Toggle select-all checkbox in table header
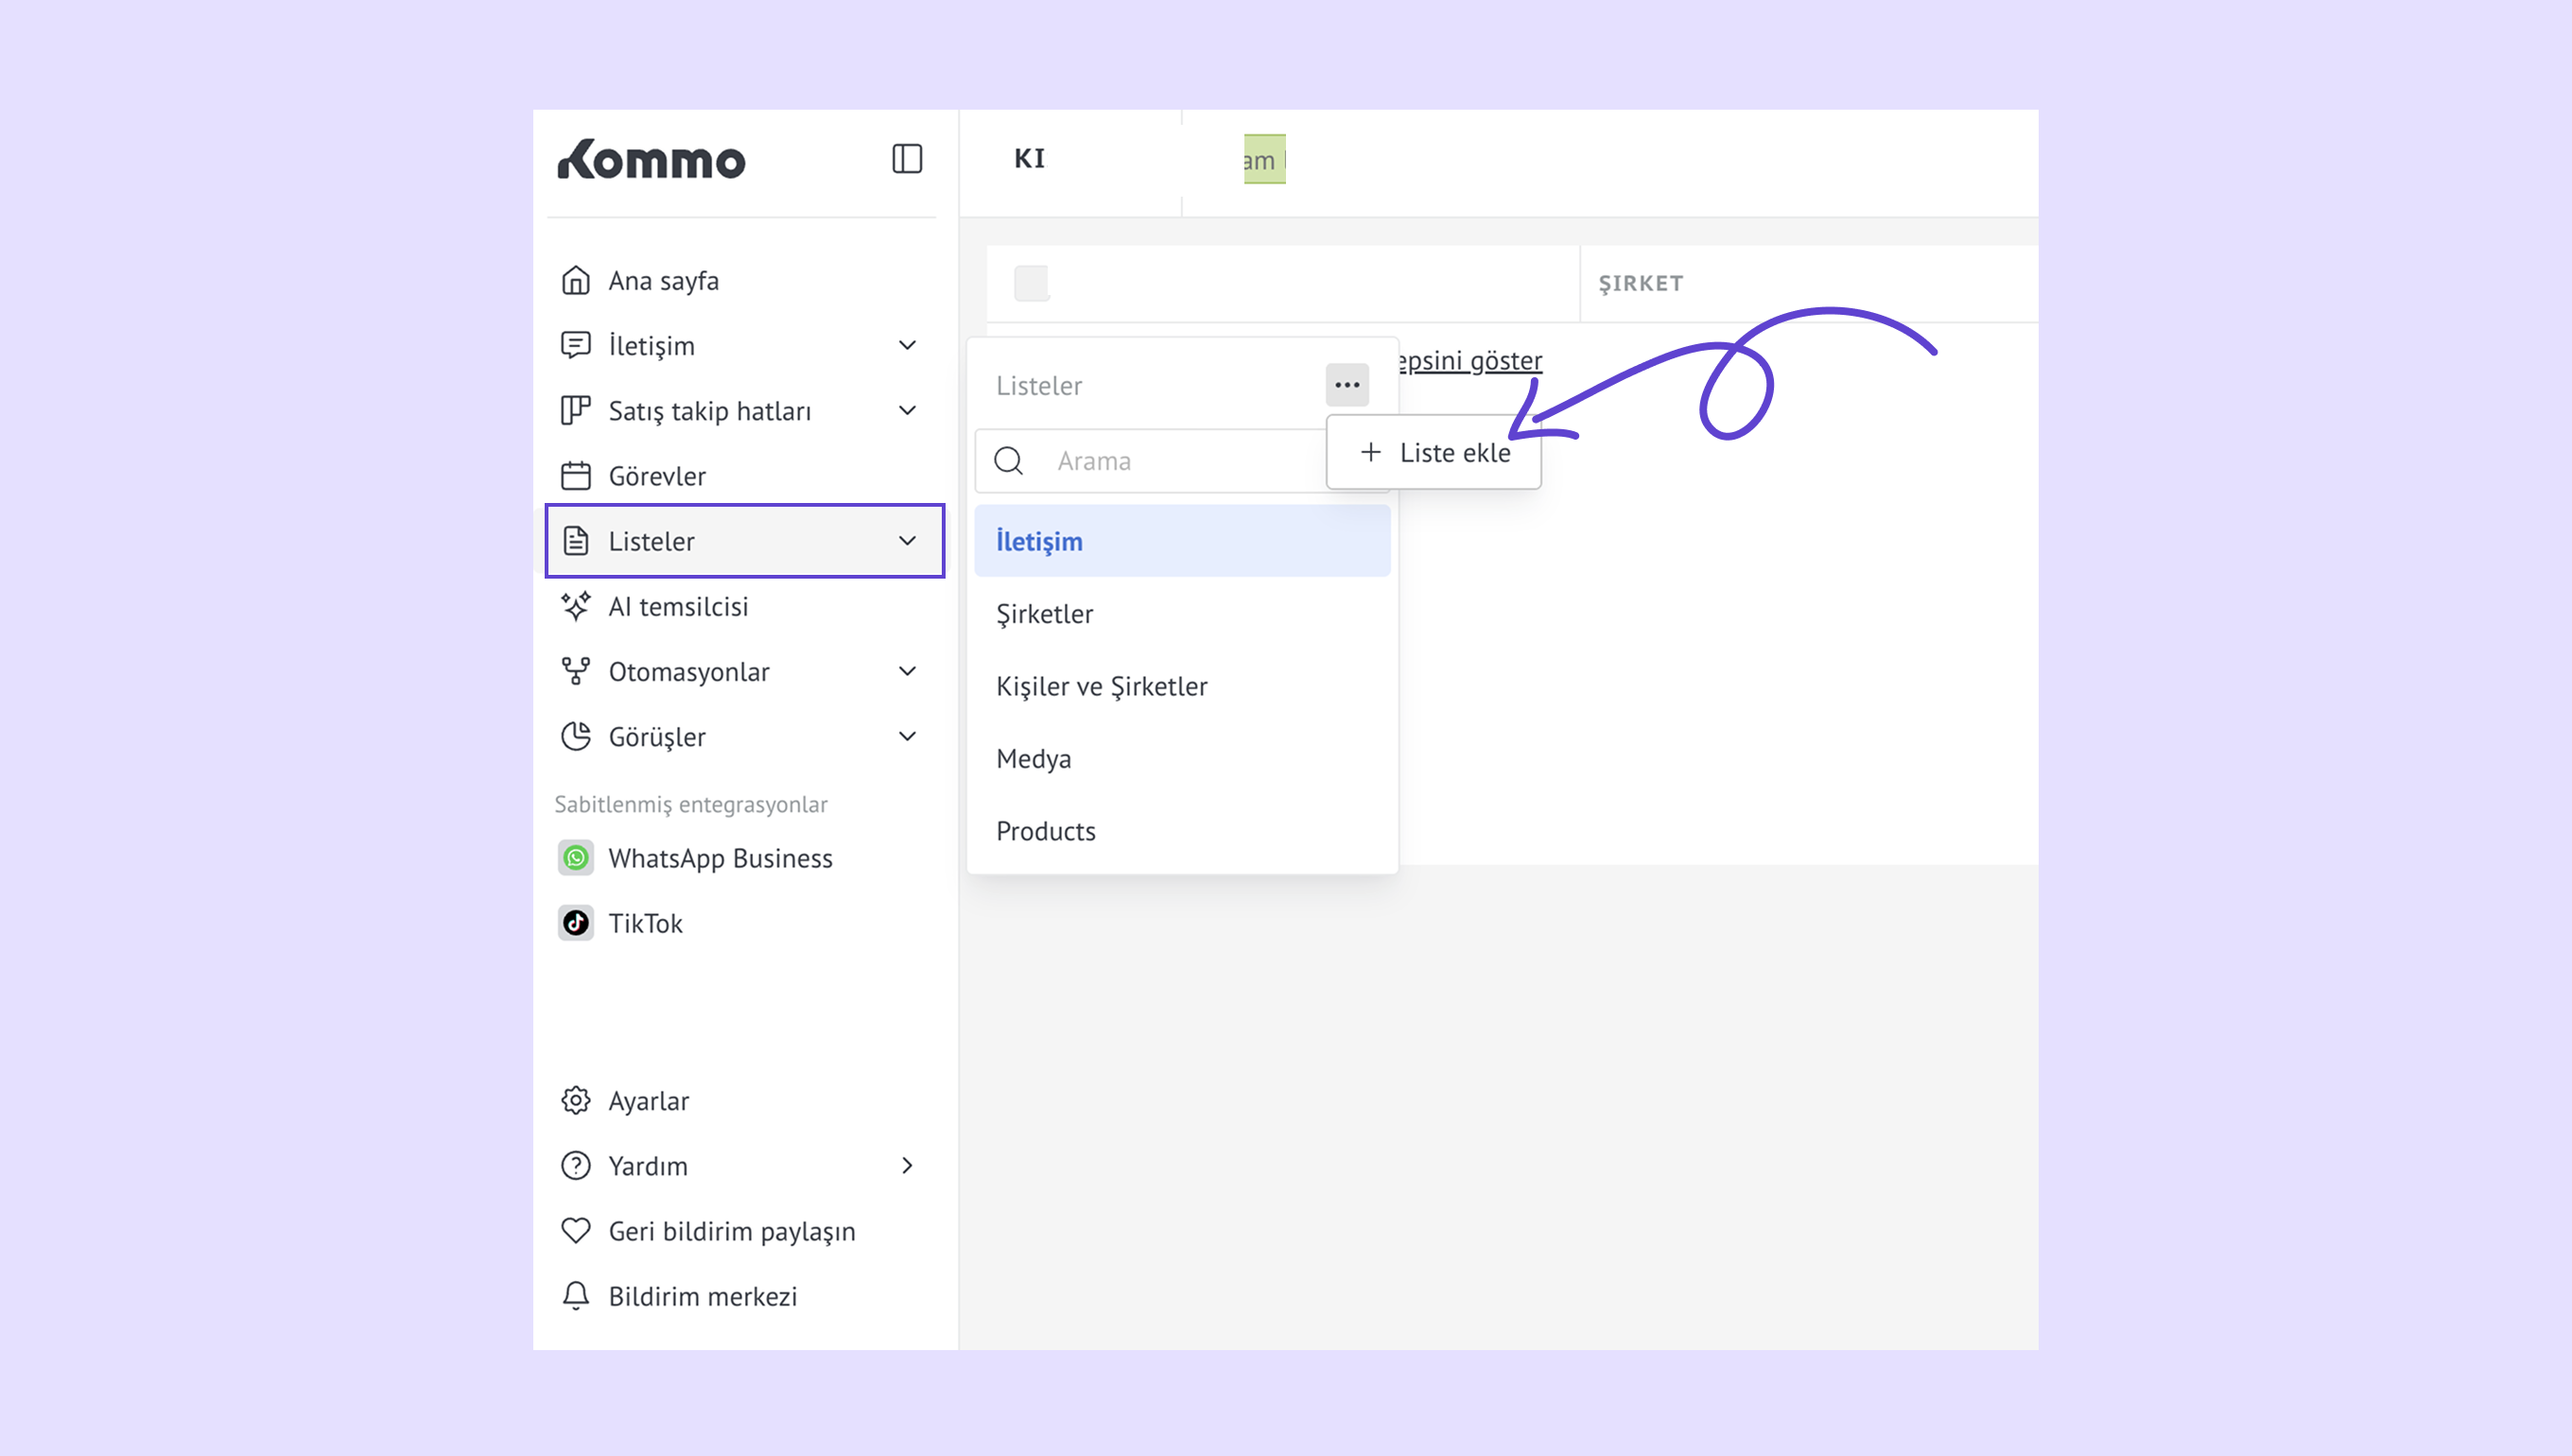 click(x=1031, y=283)
